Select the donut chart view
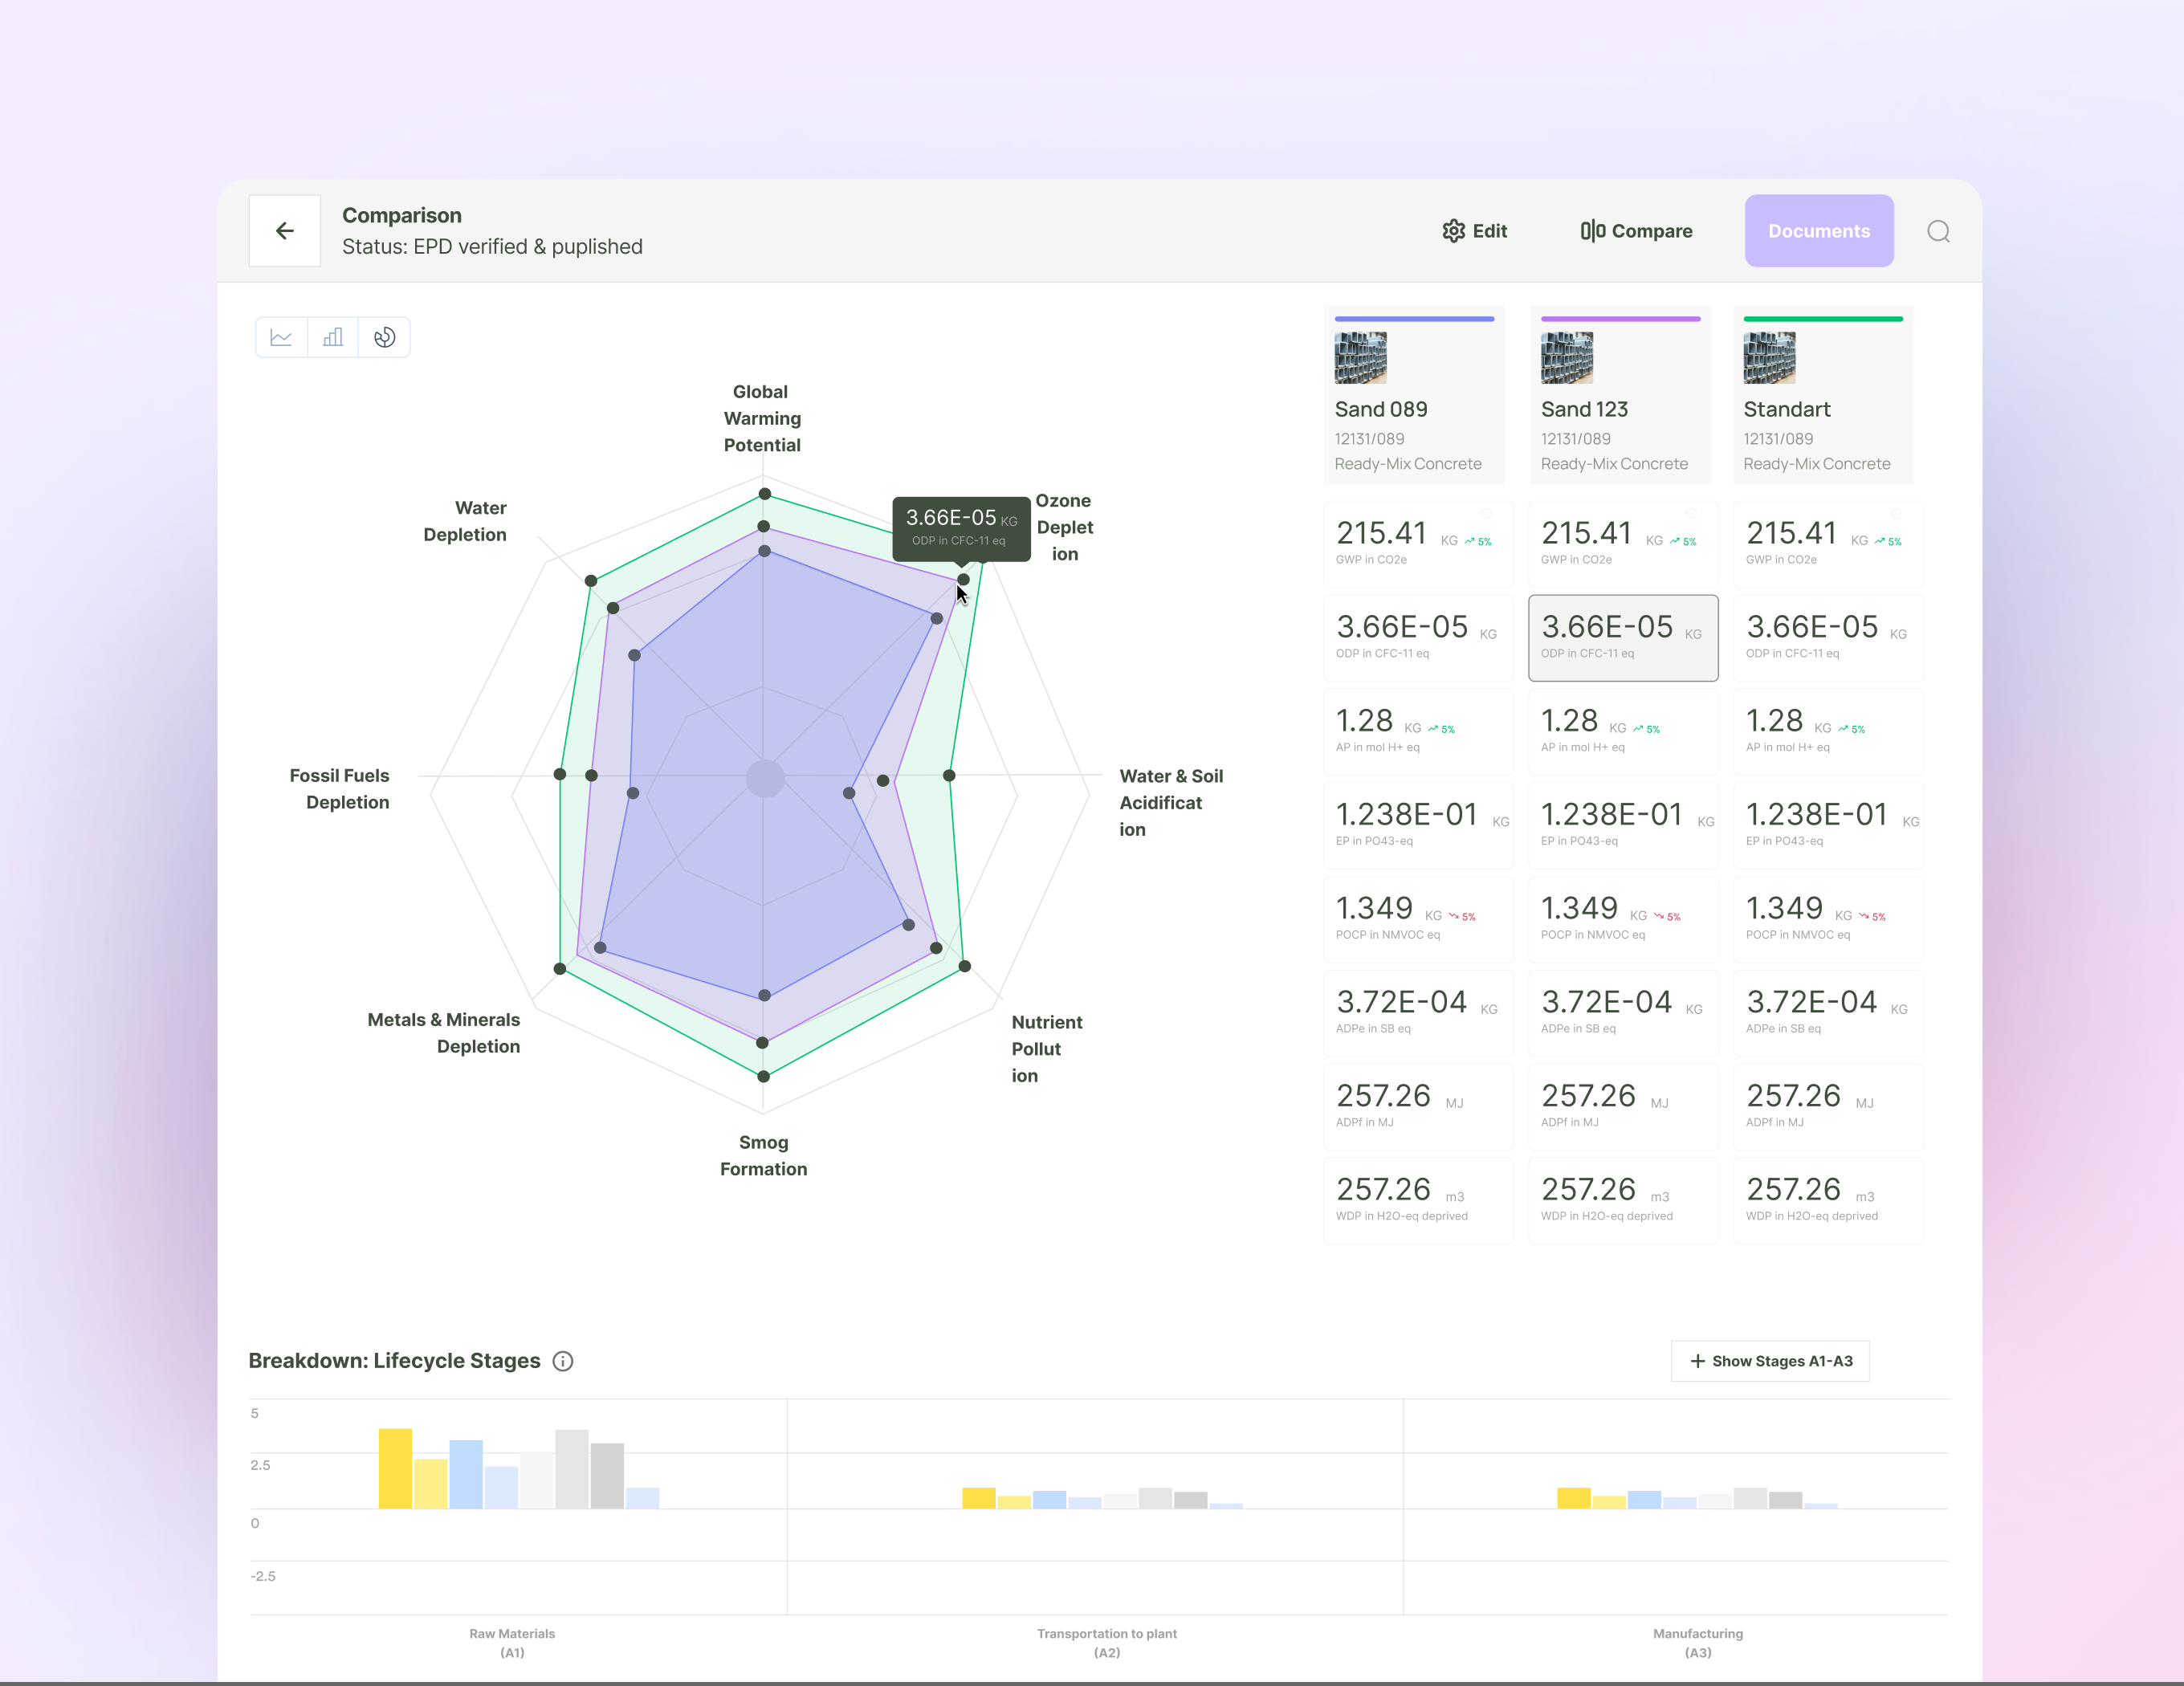2184x1686 pixels. [x=385, y=337]
